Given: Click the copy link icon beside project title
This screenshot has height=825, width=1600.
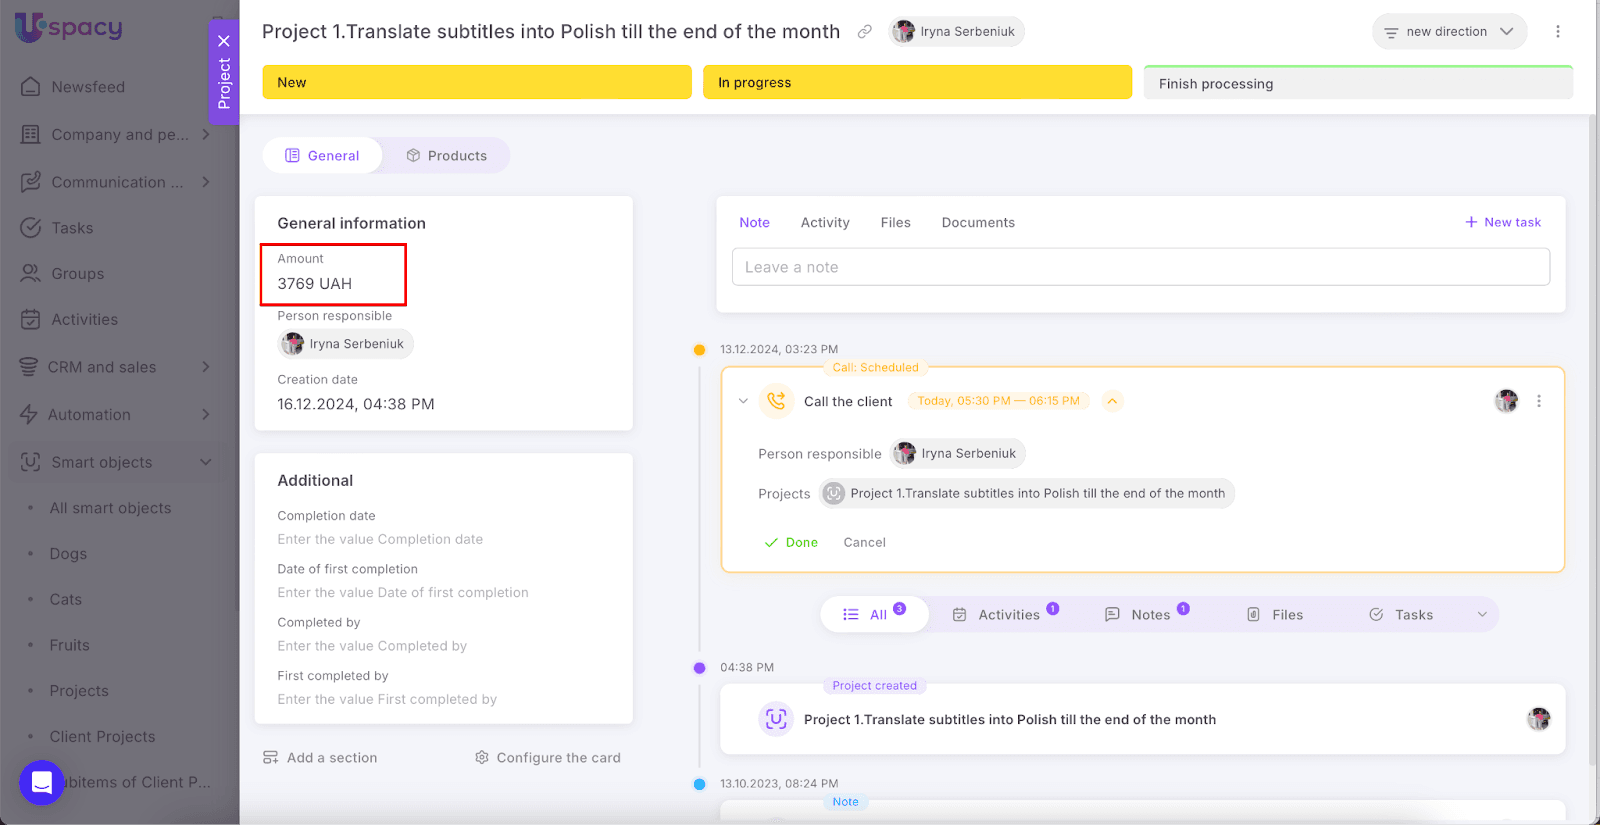Looking at the screenshot, I should (x=864, y=32).
